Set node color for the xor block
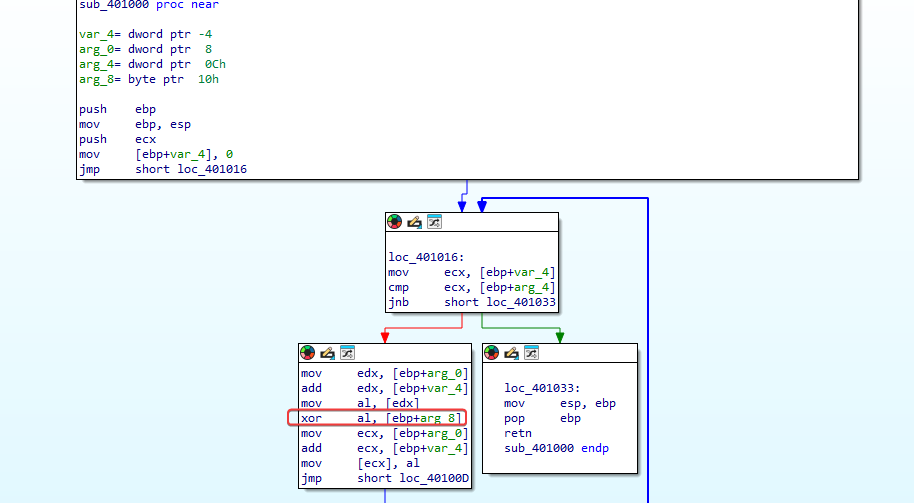Image resolution: width=914 pixels, height=503 pixels. [x=307, y=353]
